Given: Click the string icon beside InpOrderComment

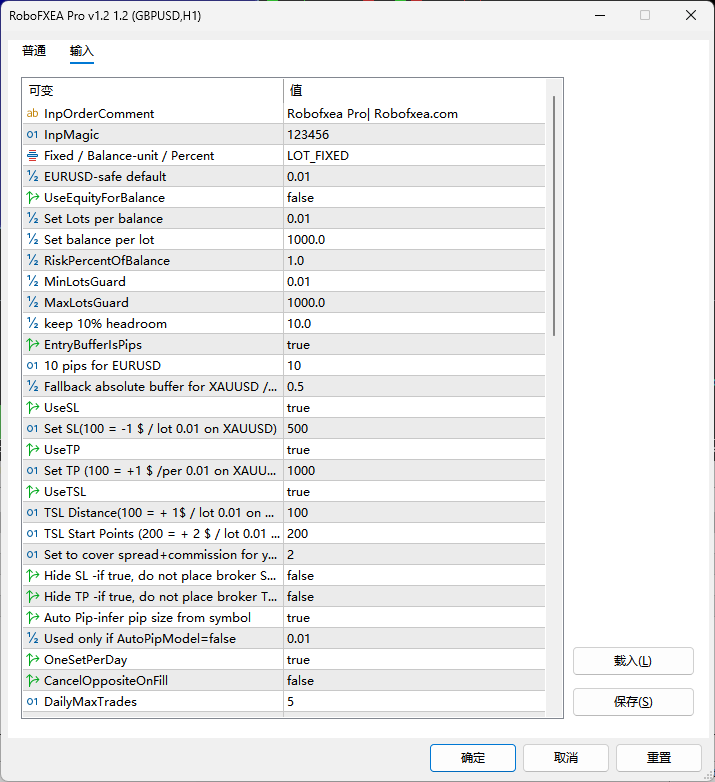Looking at the screenshot, I should tap(32, 114).
